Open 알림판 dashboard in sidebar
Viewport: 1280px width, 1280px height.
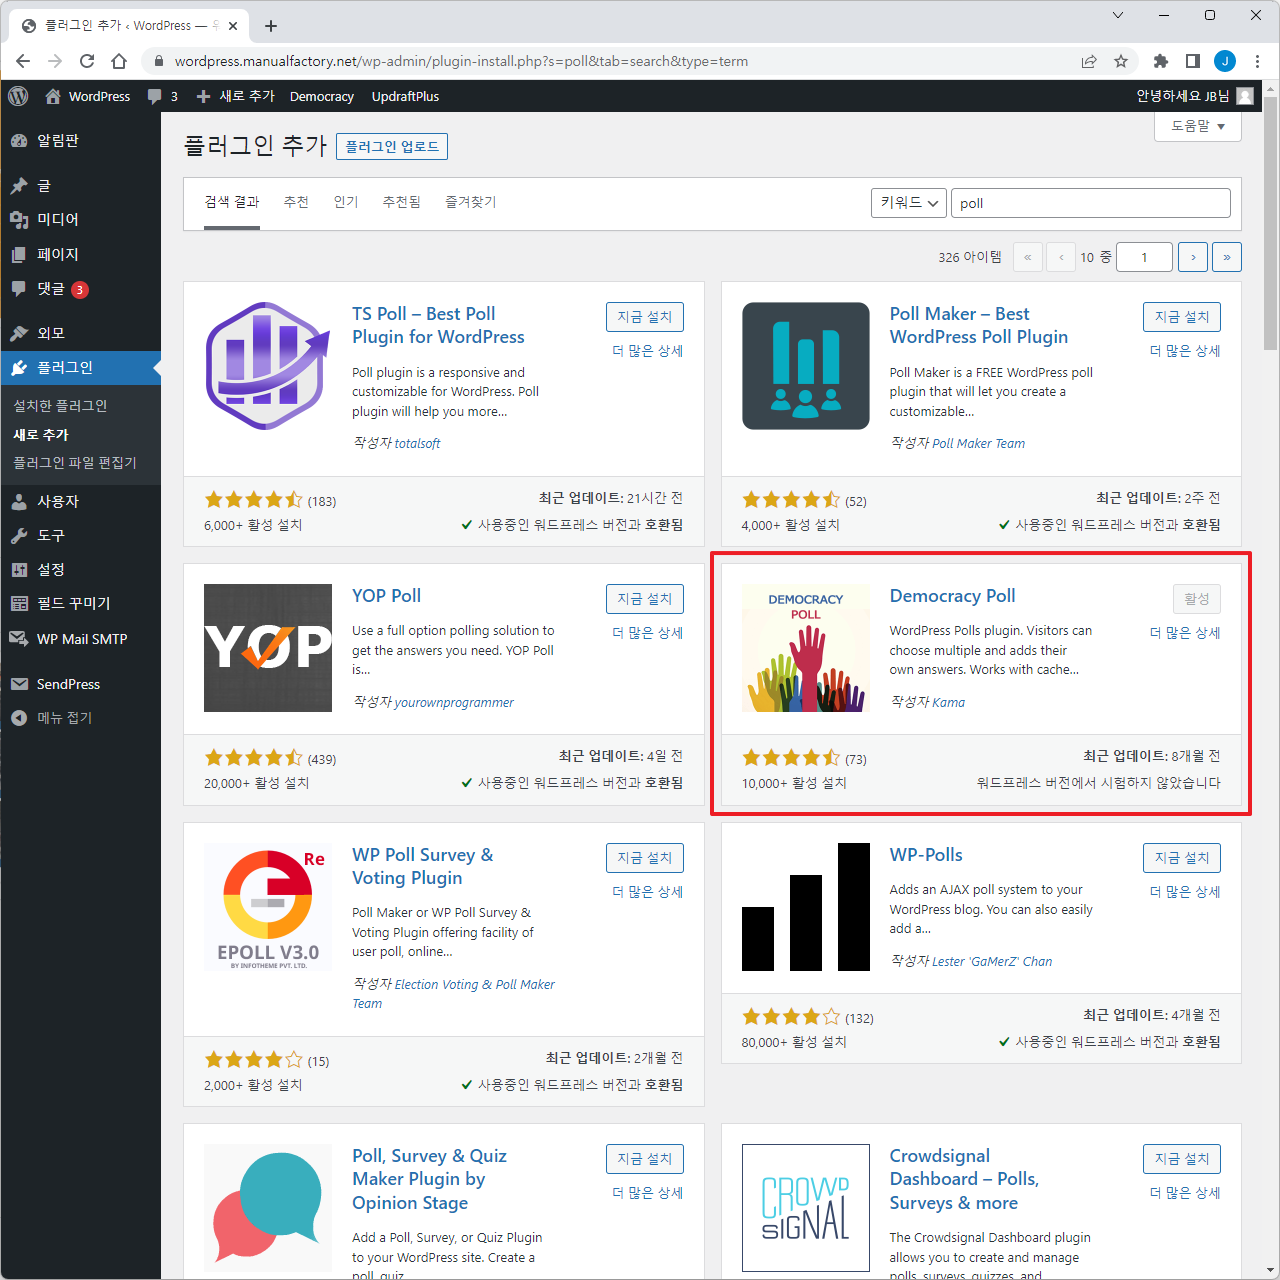80,141
